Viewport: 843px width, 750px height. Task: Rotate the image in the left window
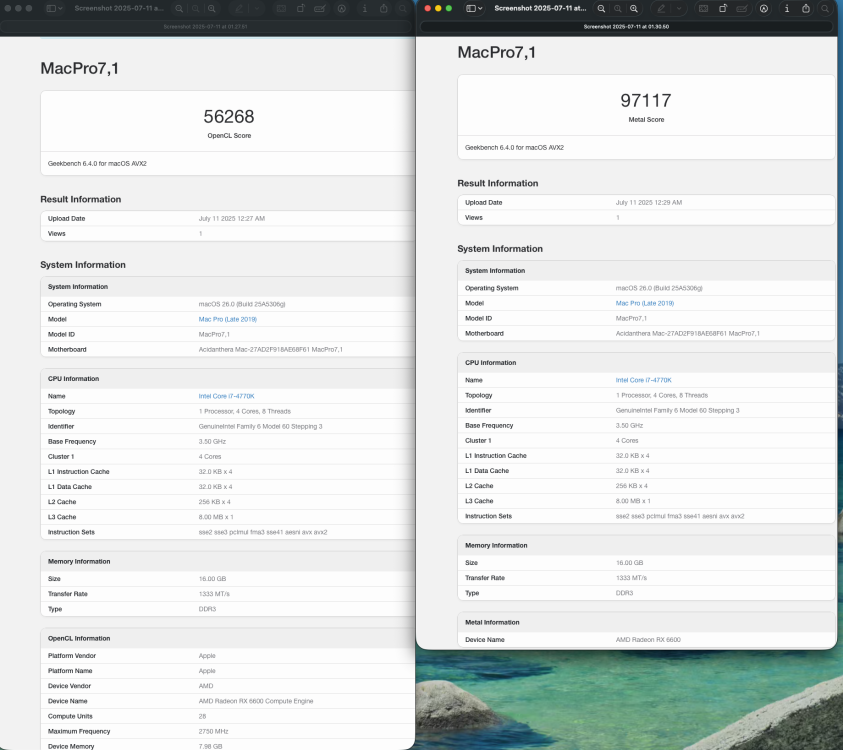click(301, 9)
